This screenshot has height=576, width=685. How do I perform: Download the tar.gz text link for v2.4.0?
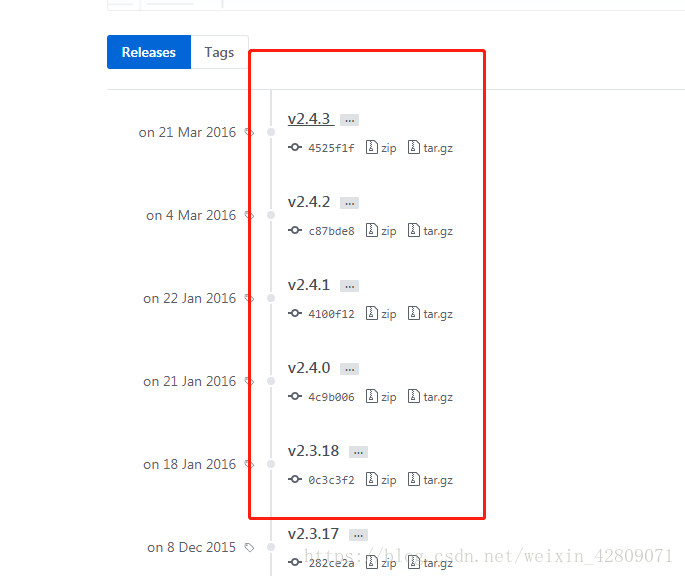(438, 398)
